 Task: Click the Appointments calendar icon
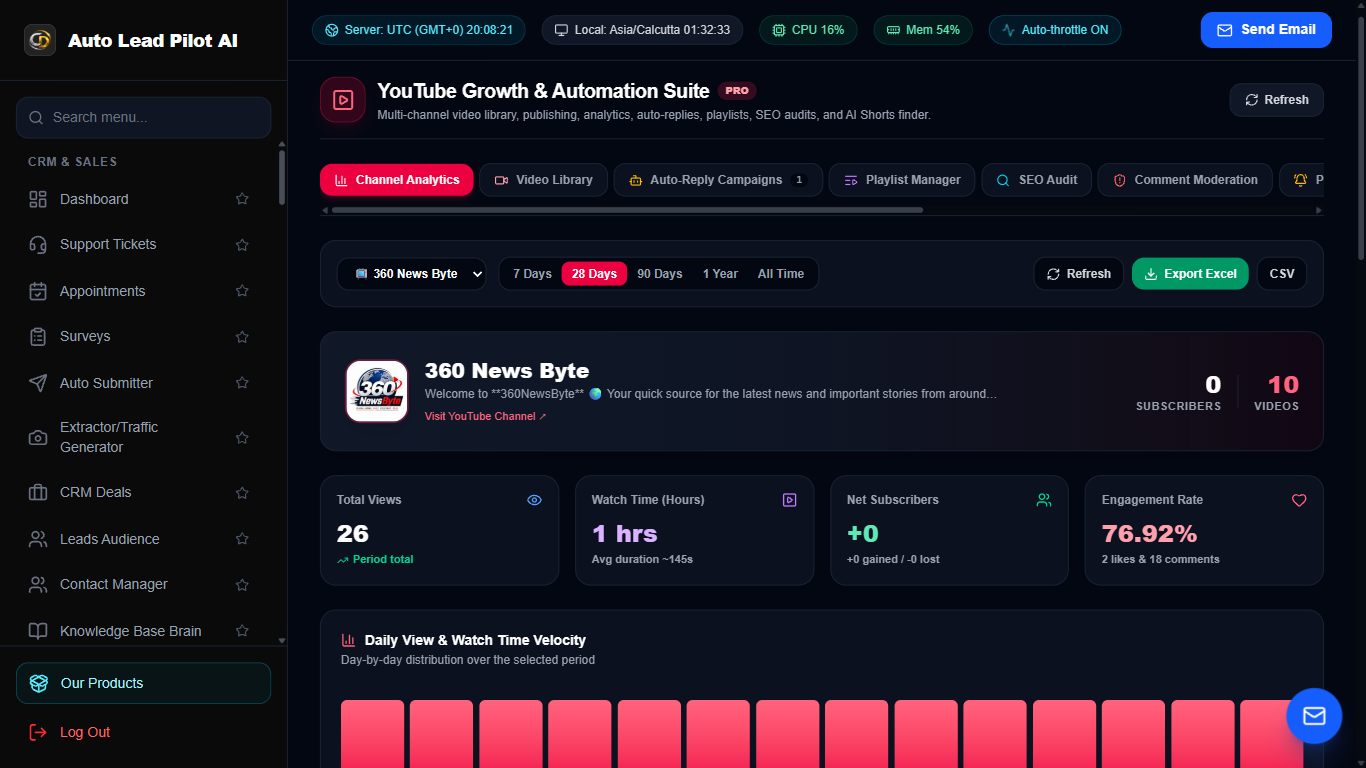(x=38, y=291)
